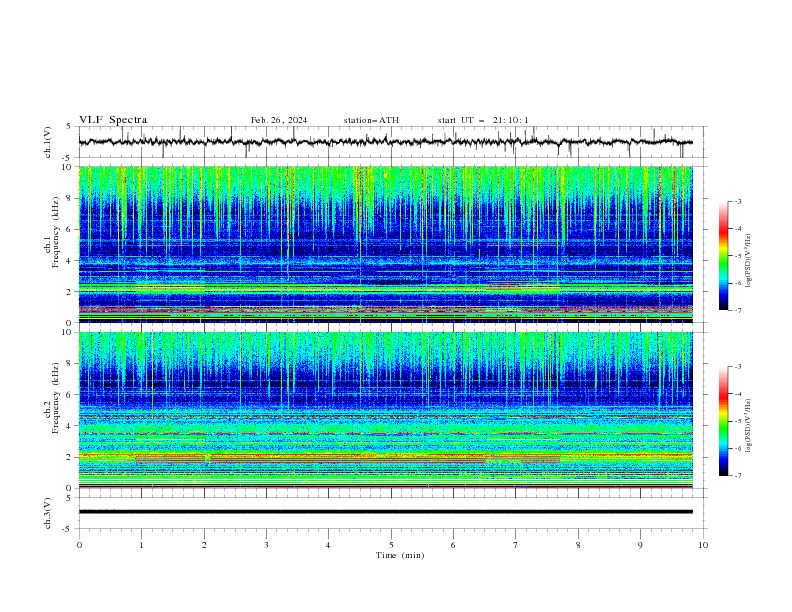Click the ch.2 colorbar "log(PSD)(V²/Hz)" label

(x=749, y=426)
